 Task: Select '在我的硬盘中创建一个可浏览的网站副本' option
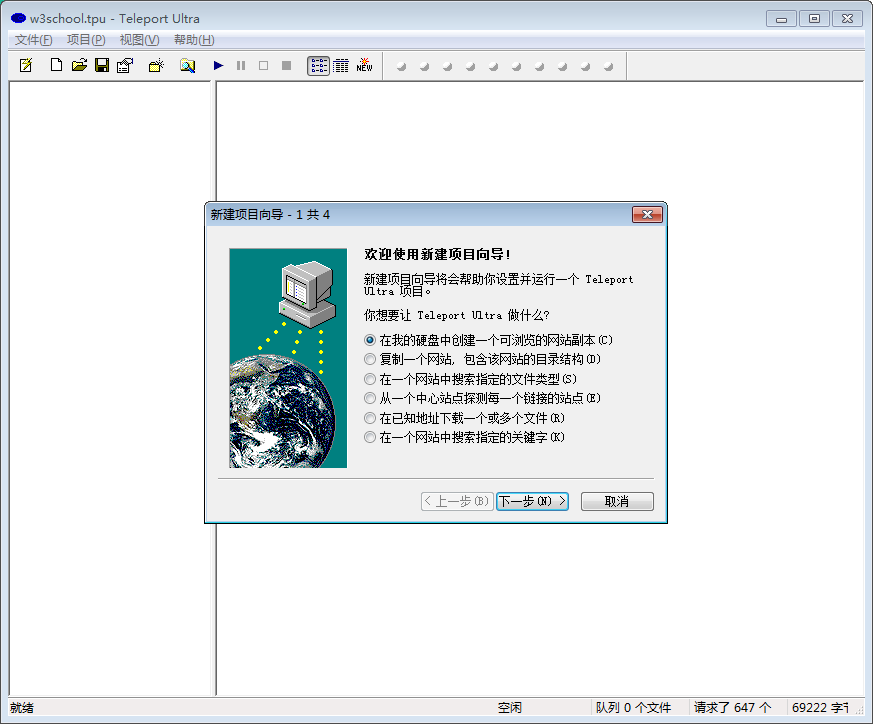[488, 340]
